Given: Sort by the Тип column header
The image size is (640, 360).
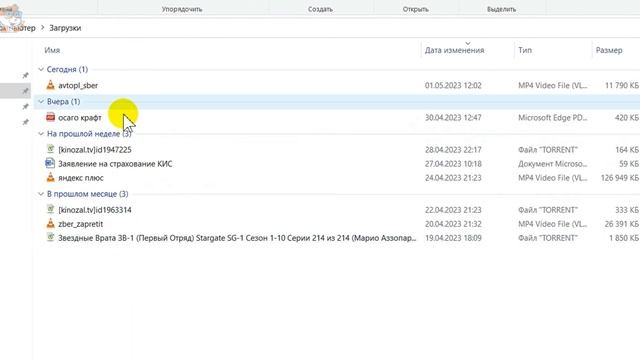Looking at the screenshot, I should coord(525,50).
